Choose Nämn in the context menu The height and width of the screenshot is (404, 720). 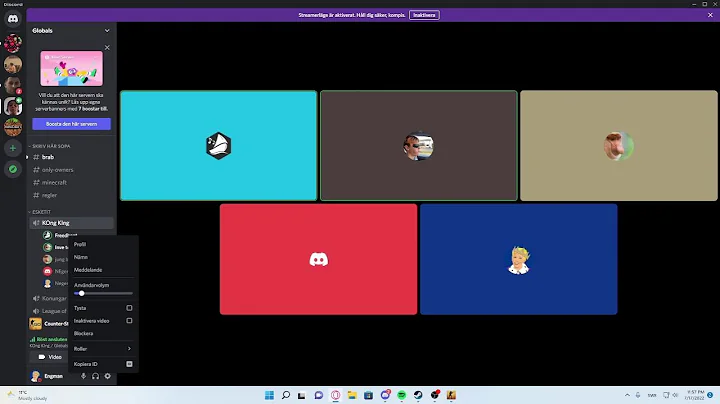pyautogui.click(x=103, y=257)
